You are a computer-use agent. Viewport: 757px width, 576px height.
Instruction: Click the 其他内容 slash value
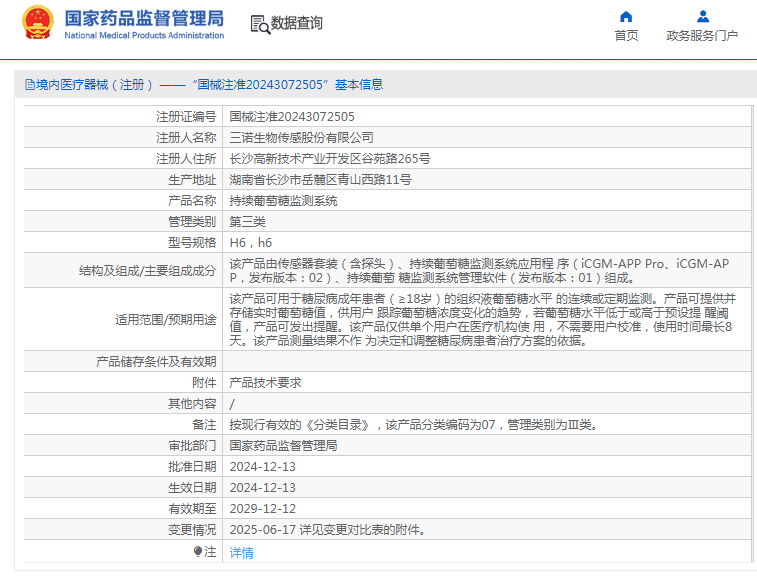(x=232, y=404)
